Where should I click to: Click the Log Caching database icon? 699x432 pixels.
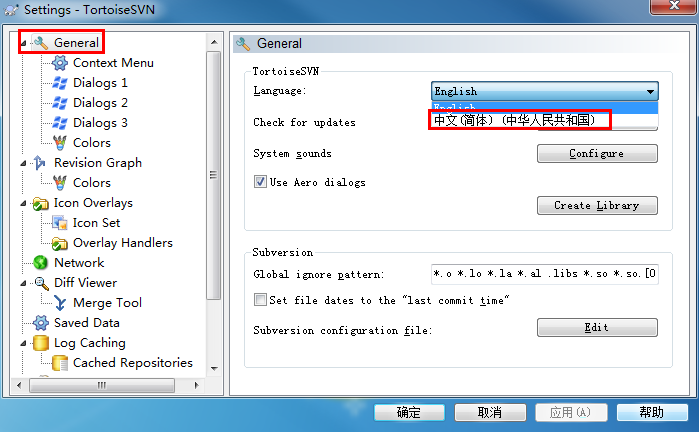coord(41,343)
